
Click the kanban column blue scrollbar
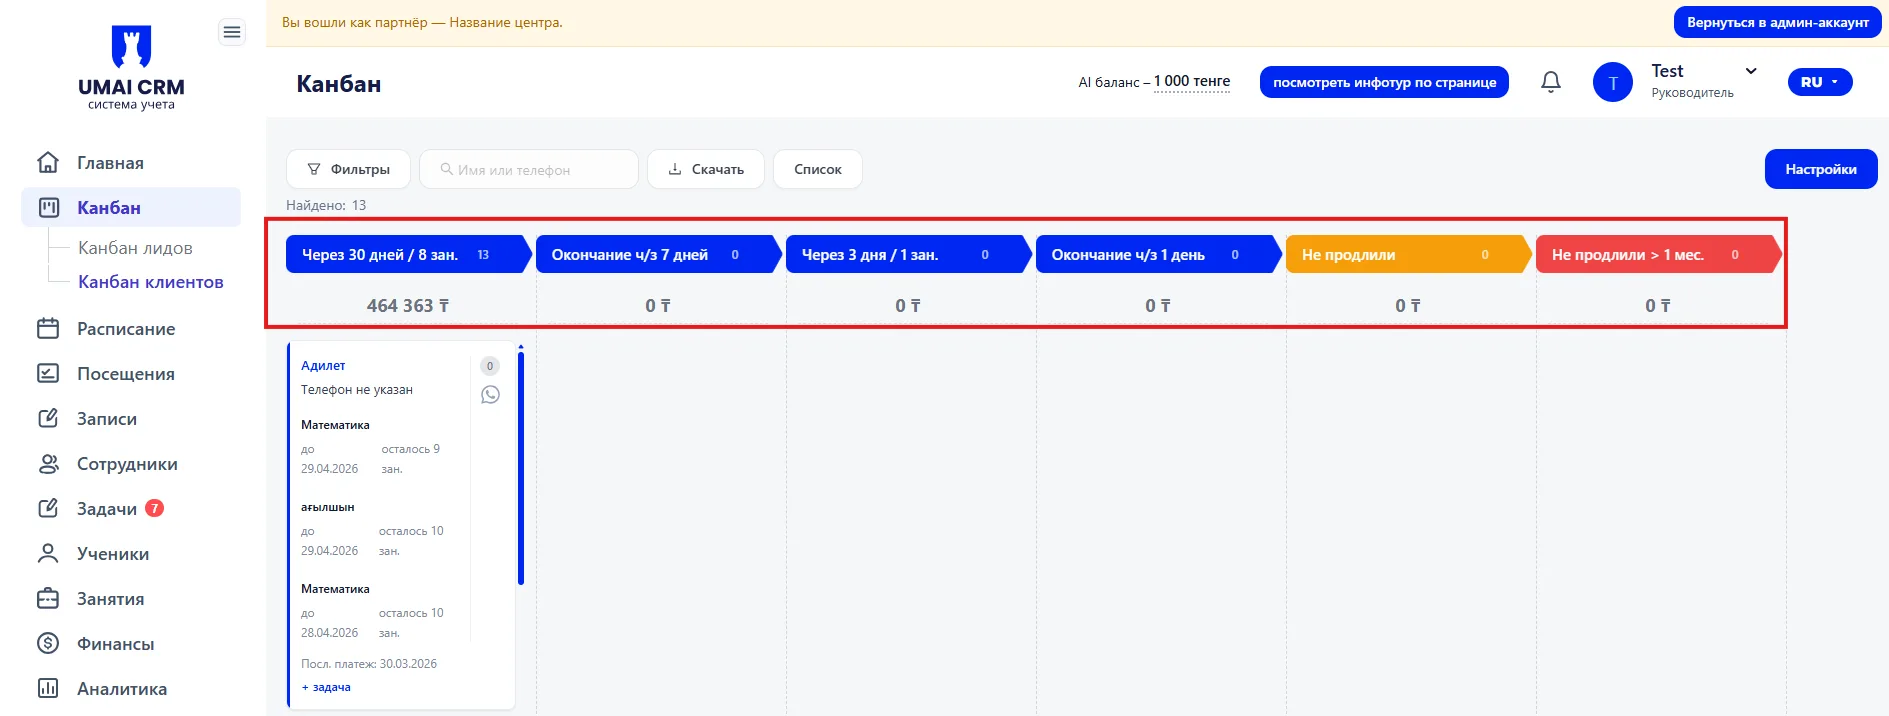point(521,468)
